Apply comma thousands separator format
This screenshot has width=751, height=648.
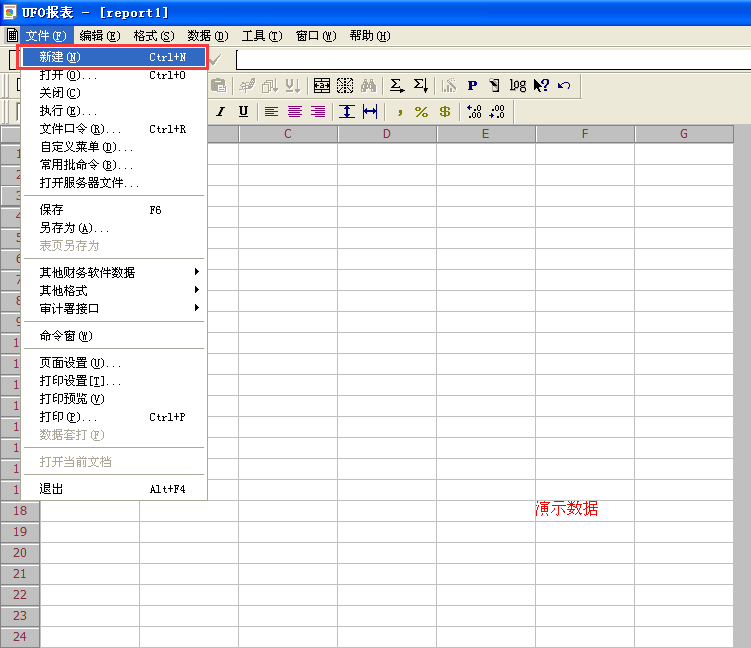pos(399,112)
